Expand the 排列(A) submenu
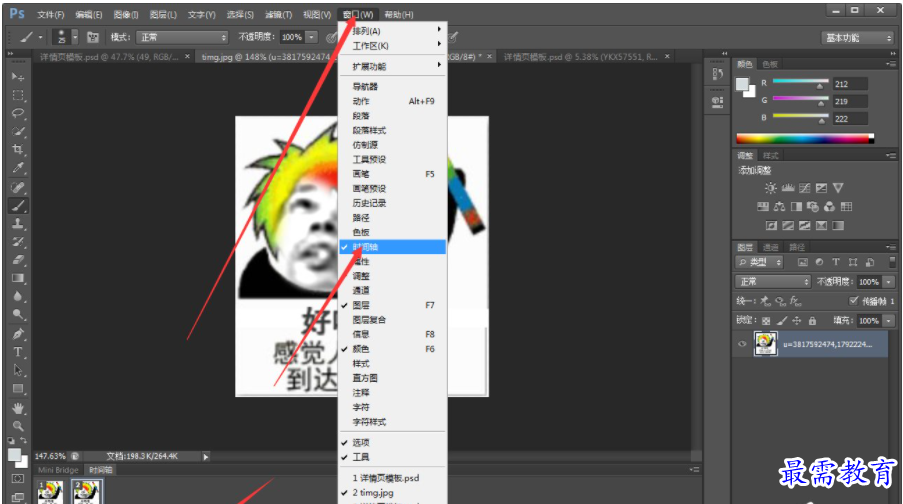The width and height of the screenshot is (903, 504). tap(392, 31)
